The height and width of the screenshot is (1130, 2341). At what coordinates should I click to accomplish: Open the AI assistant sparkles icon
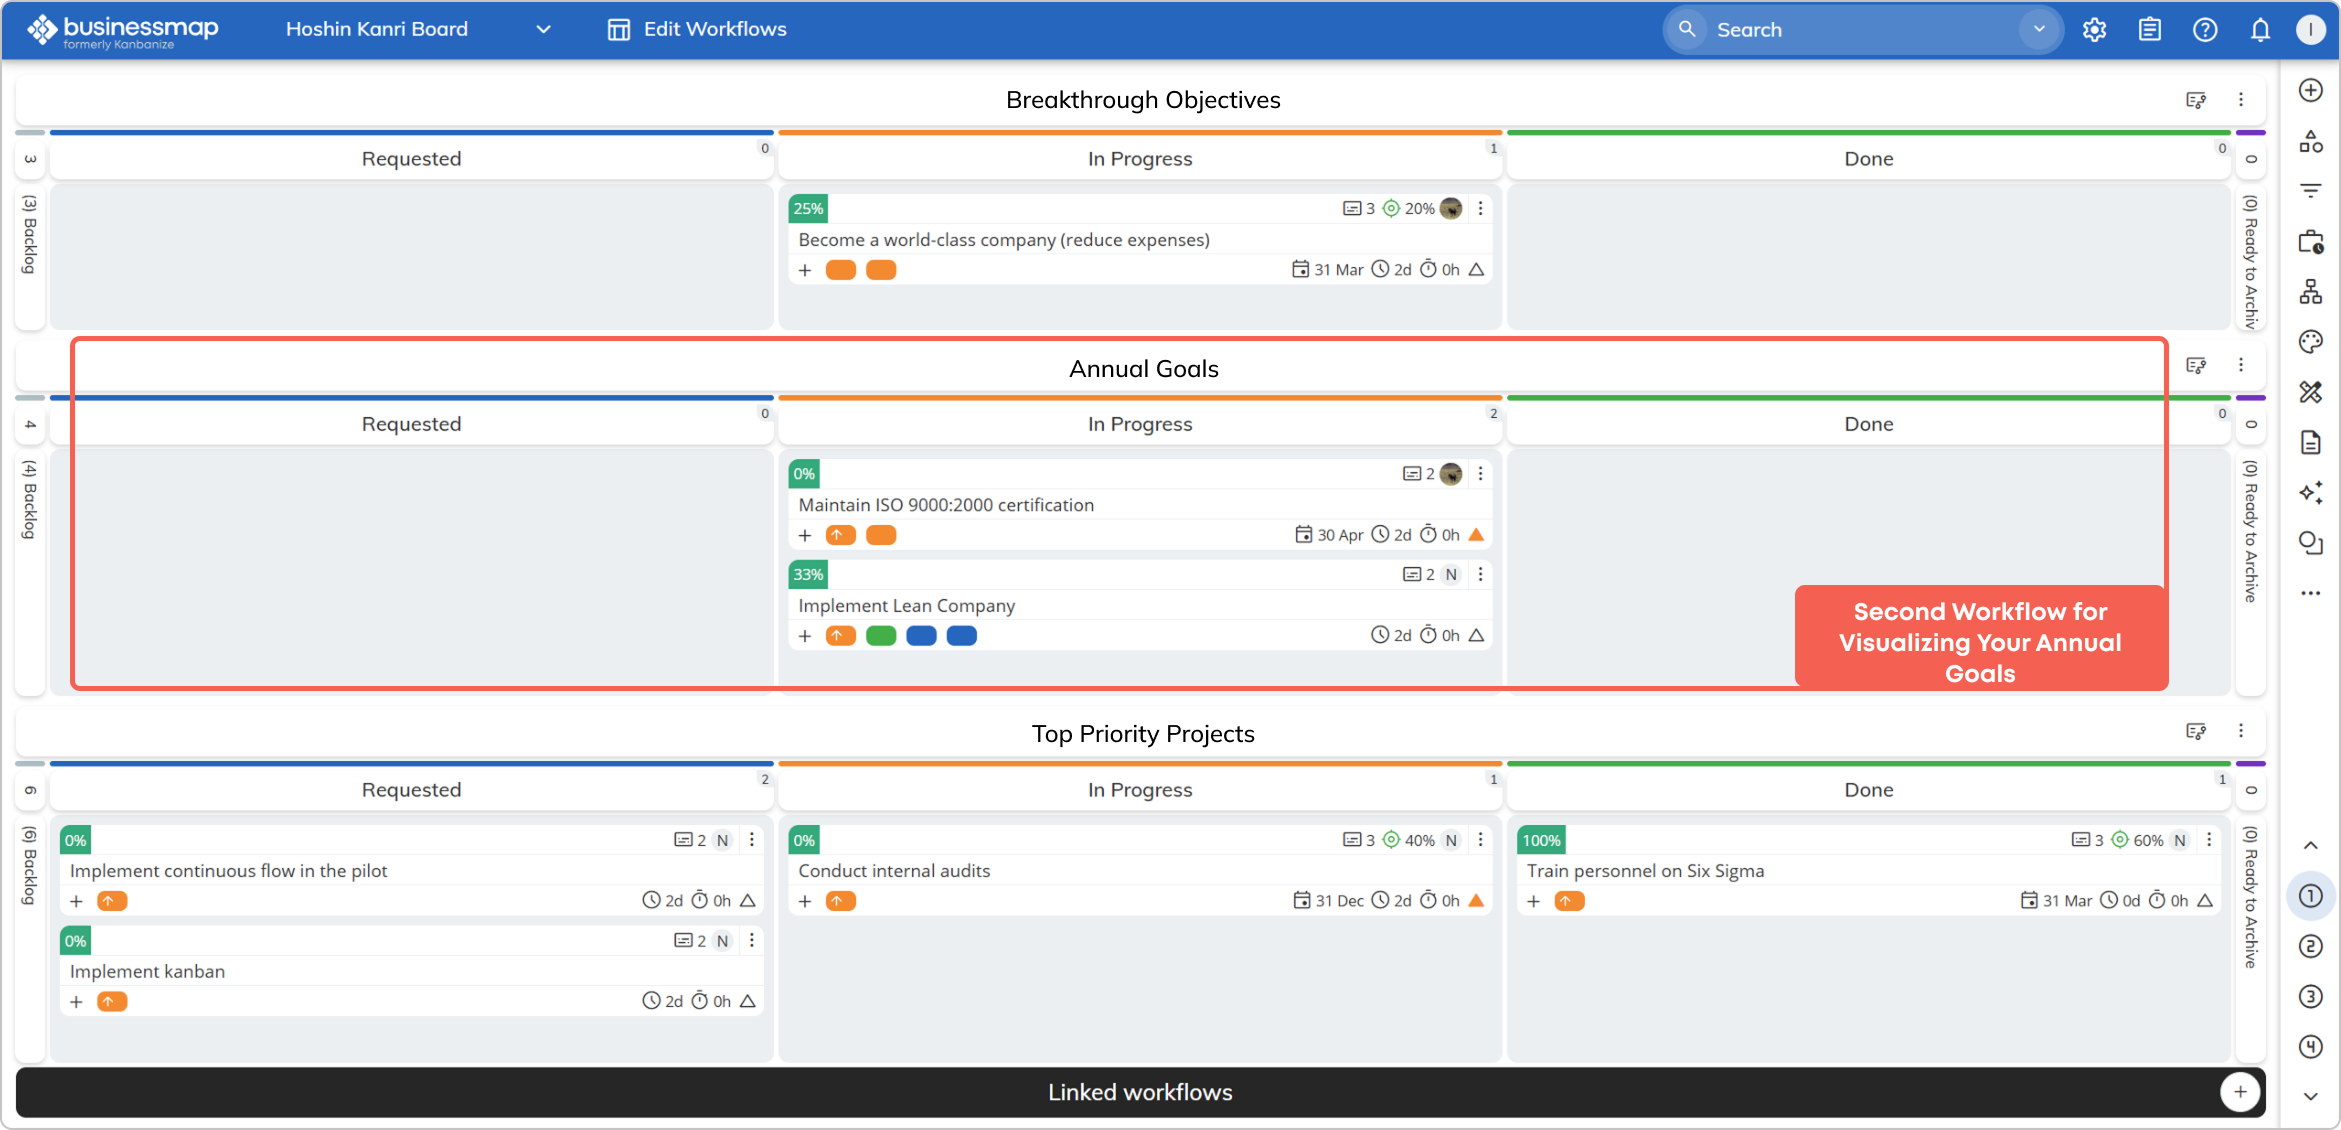click(x=2311, y=492)
